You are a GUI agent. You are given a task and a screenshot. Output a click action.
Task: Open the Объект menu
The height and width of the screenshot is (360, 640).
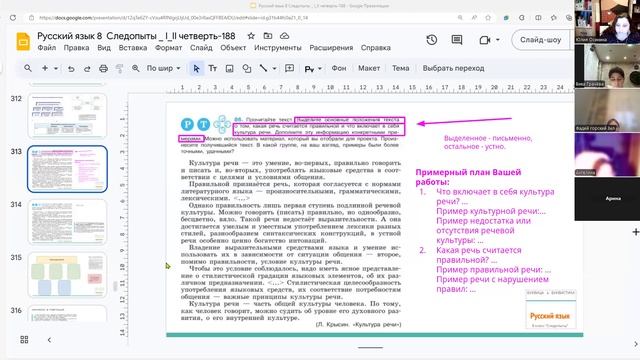coord(233,48)
